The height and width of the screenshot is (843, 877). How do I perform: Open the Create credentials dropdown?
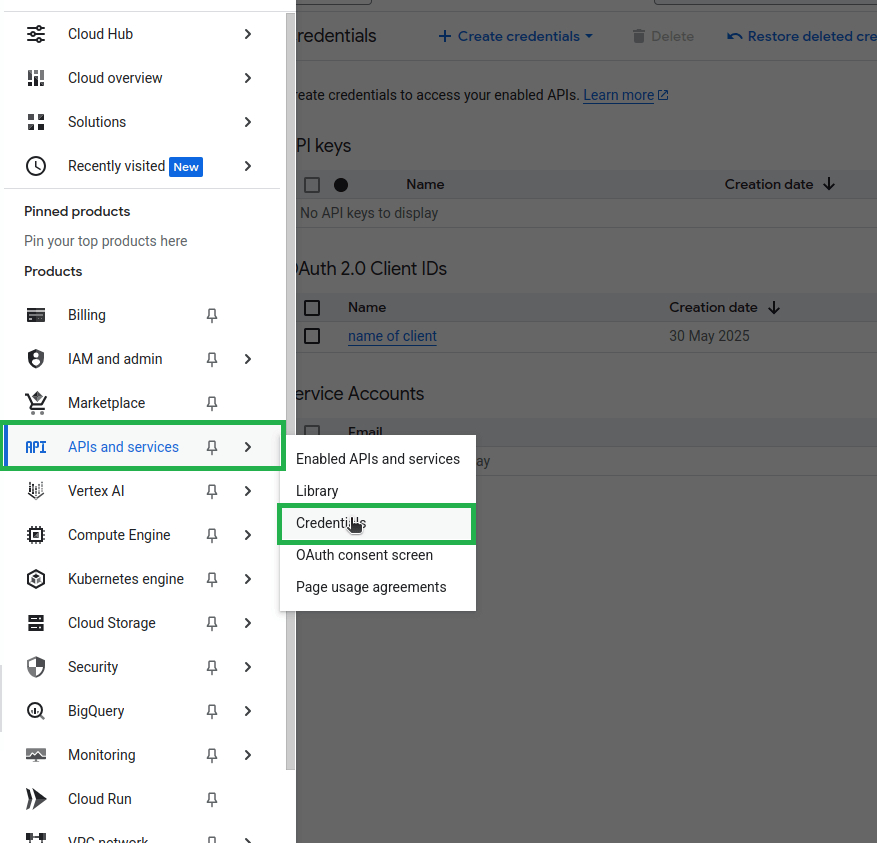click(516, 36)
